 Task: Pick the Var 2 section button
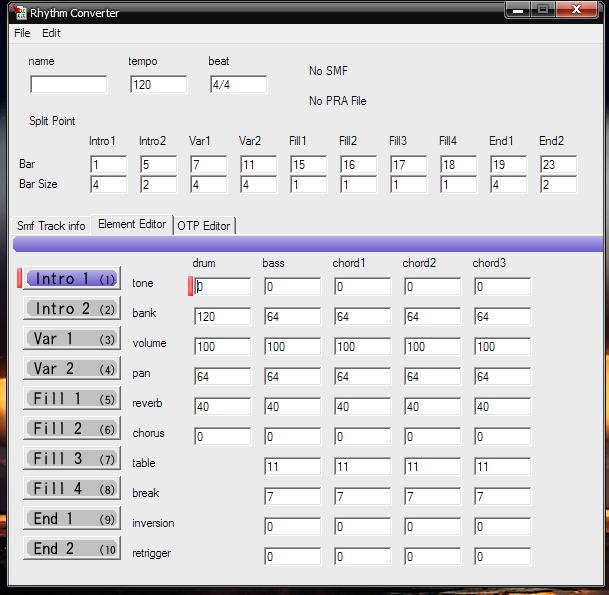coord(71,369)
